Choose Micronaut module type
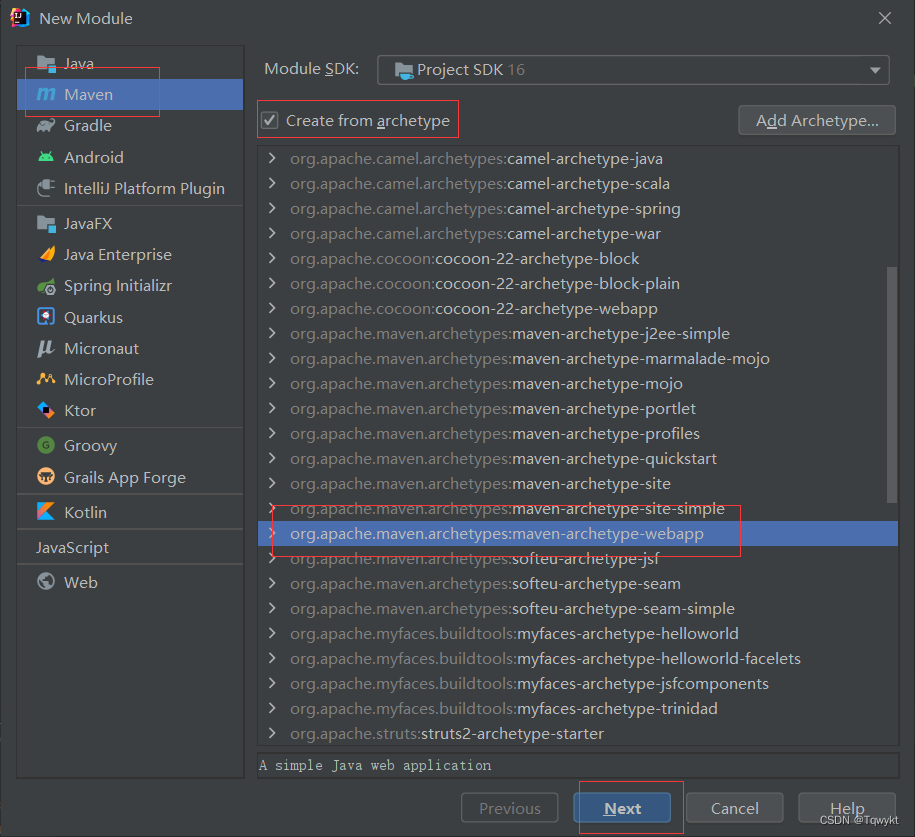 (130, 348)
